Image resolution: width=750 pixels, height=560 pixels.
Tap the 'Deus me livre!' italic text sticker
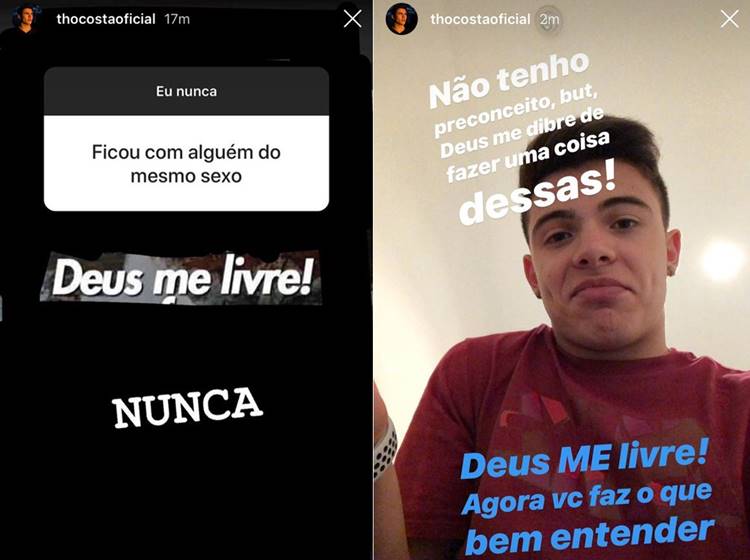click(x=181, y=278)
